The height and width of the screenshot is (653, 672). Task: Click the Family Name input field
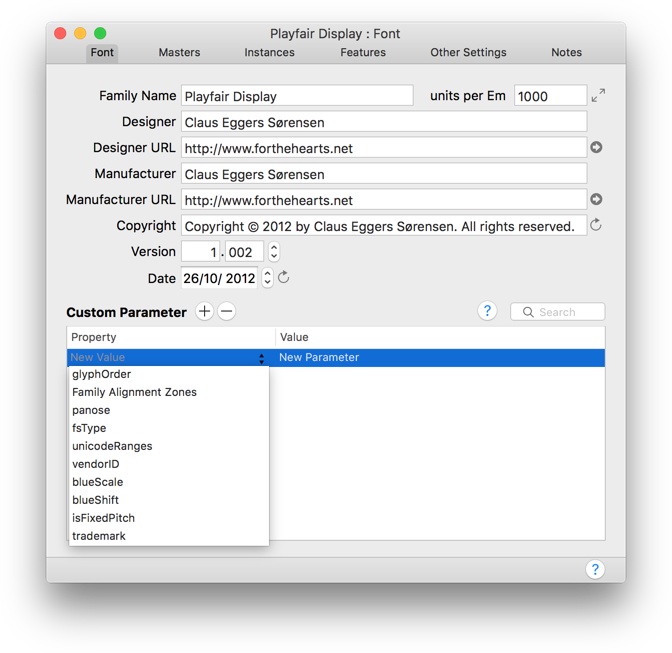tap(297, 96)
